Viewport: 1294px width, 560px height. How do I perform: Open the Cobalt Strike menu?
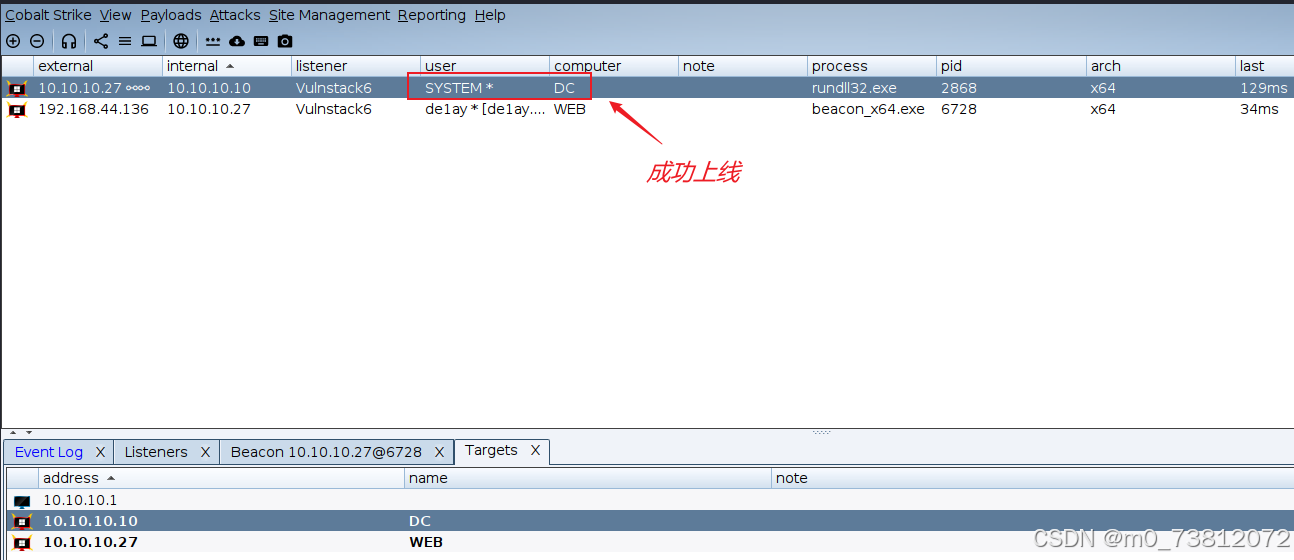(x=48, y=15)
